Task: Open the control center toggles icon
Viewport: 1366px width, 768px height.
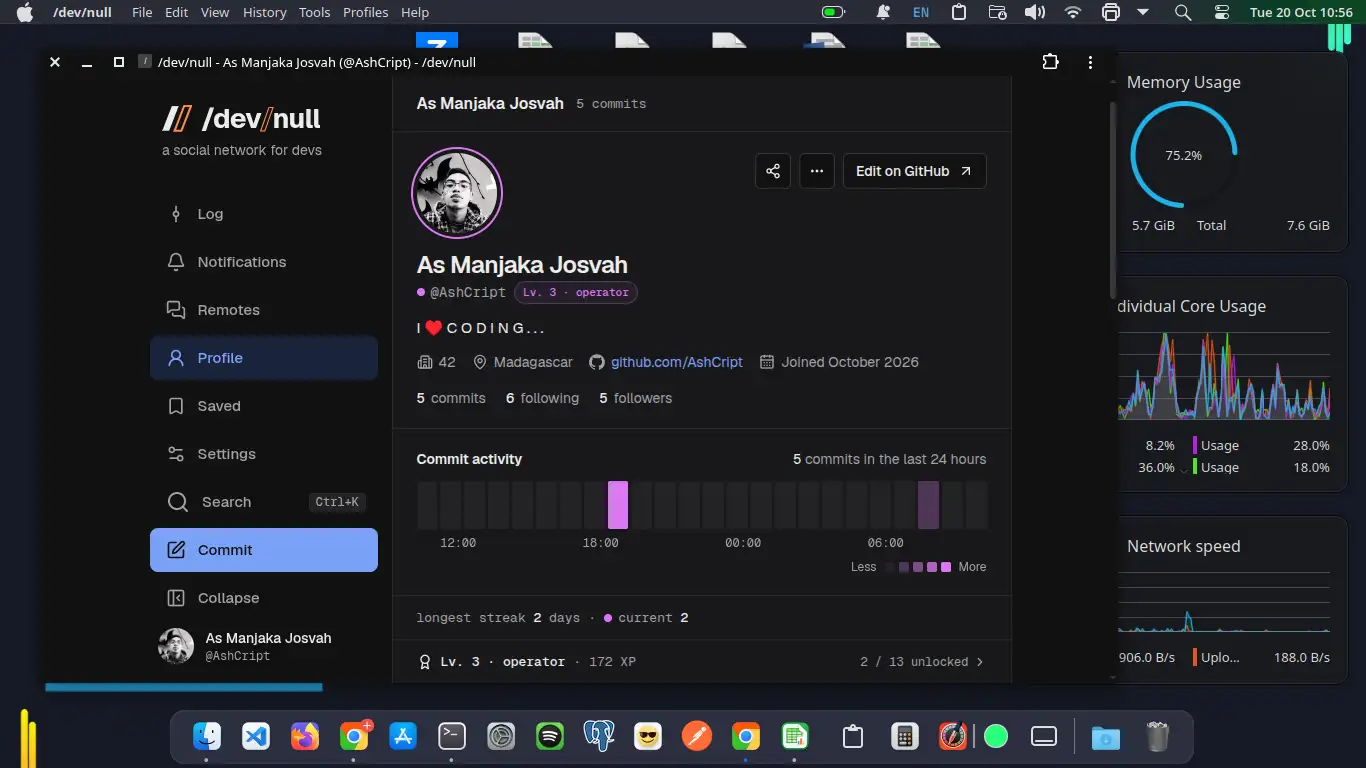Action: pos(1222,13)
